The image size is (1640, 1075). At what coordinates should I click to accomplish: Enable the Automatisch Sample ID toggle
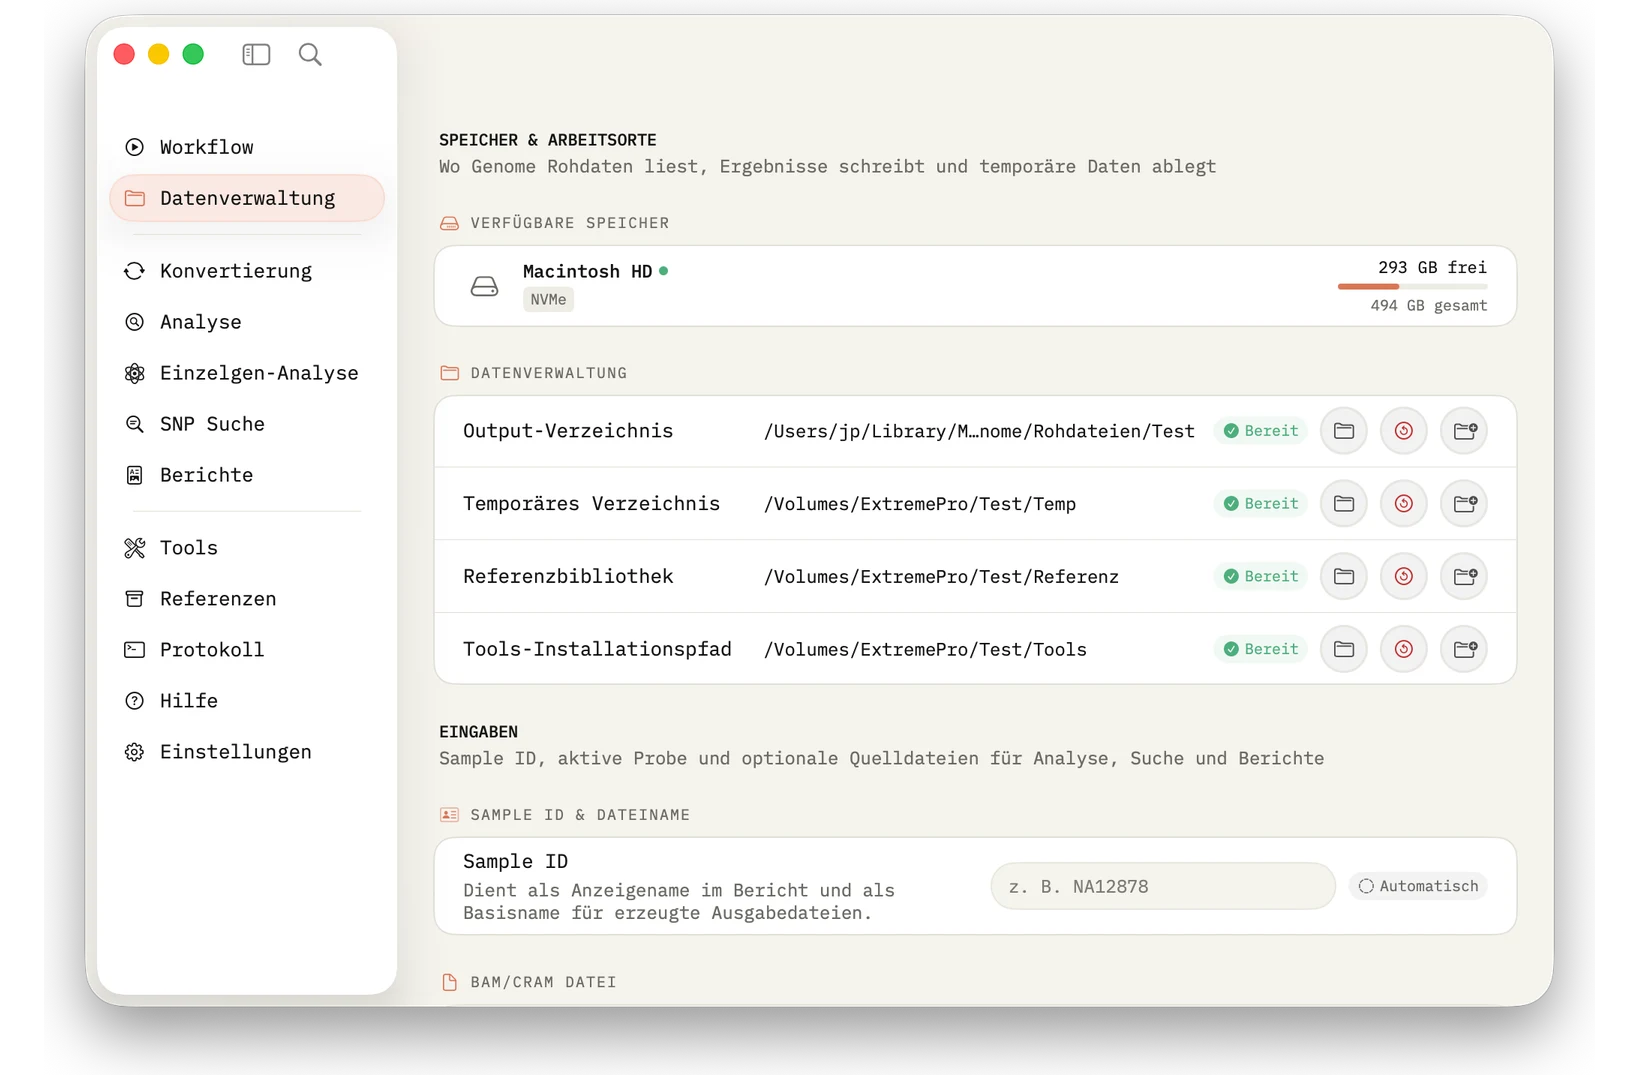pyautogui.click(x=1418, y=886)
